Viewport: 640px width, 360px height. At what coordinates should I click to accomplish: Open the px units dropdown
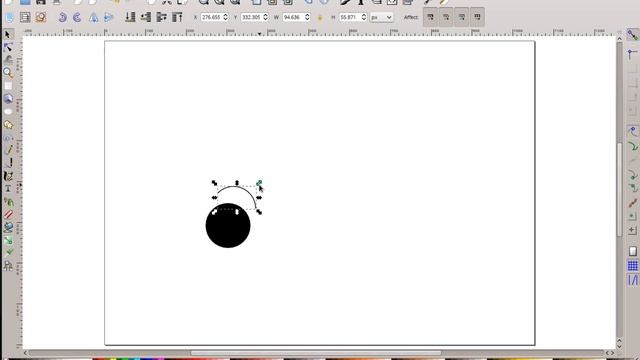coord(382,17)
